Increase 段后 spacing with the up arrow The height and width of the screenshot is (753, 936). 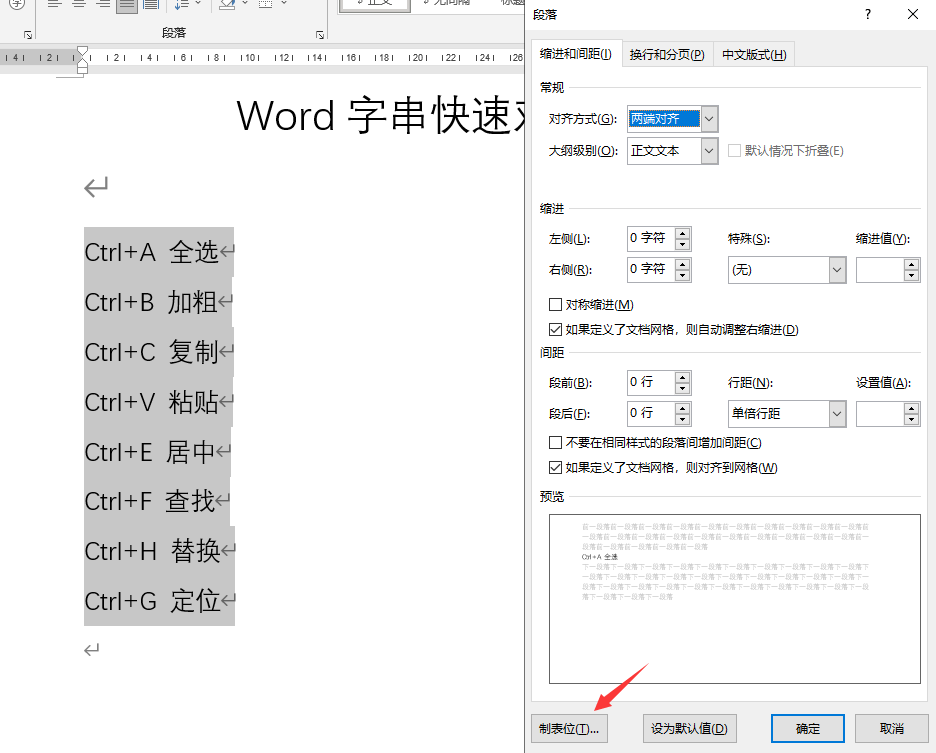pyautogui.click(x=682, y=408)
